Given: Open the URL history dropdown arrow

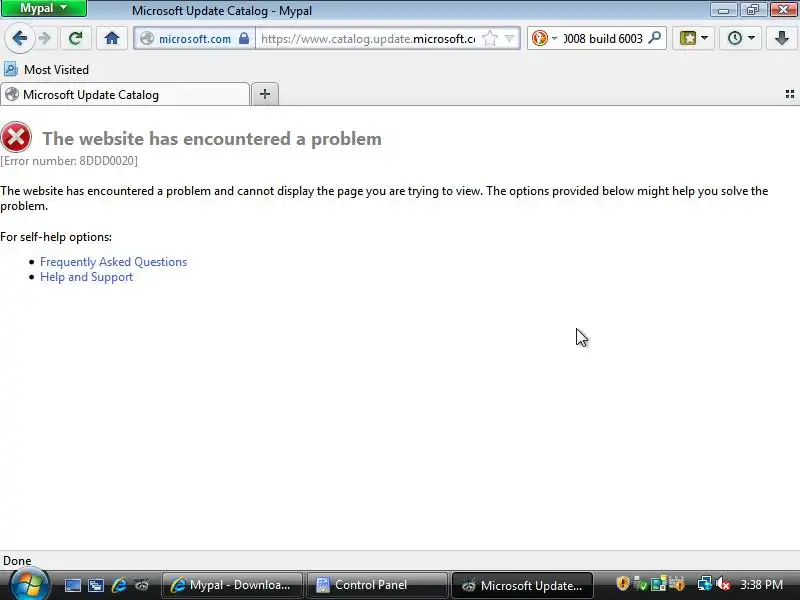Looking at the screenshot, I should tap(509, 39).
